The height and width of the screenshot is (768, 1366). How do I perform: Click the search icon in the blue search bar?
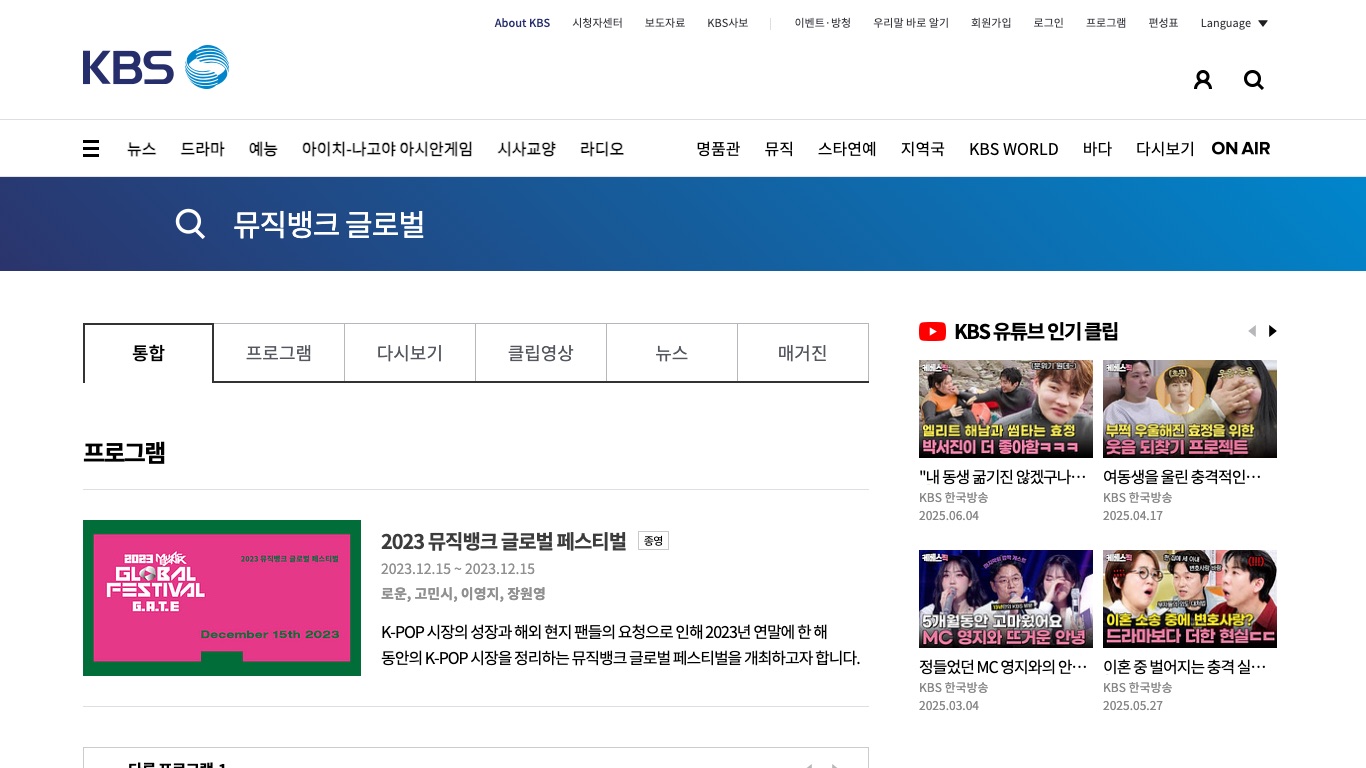click(x=190, y=223)
